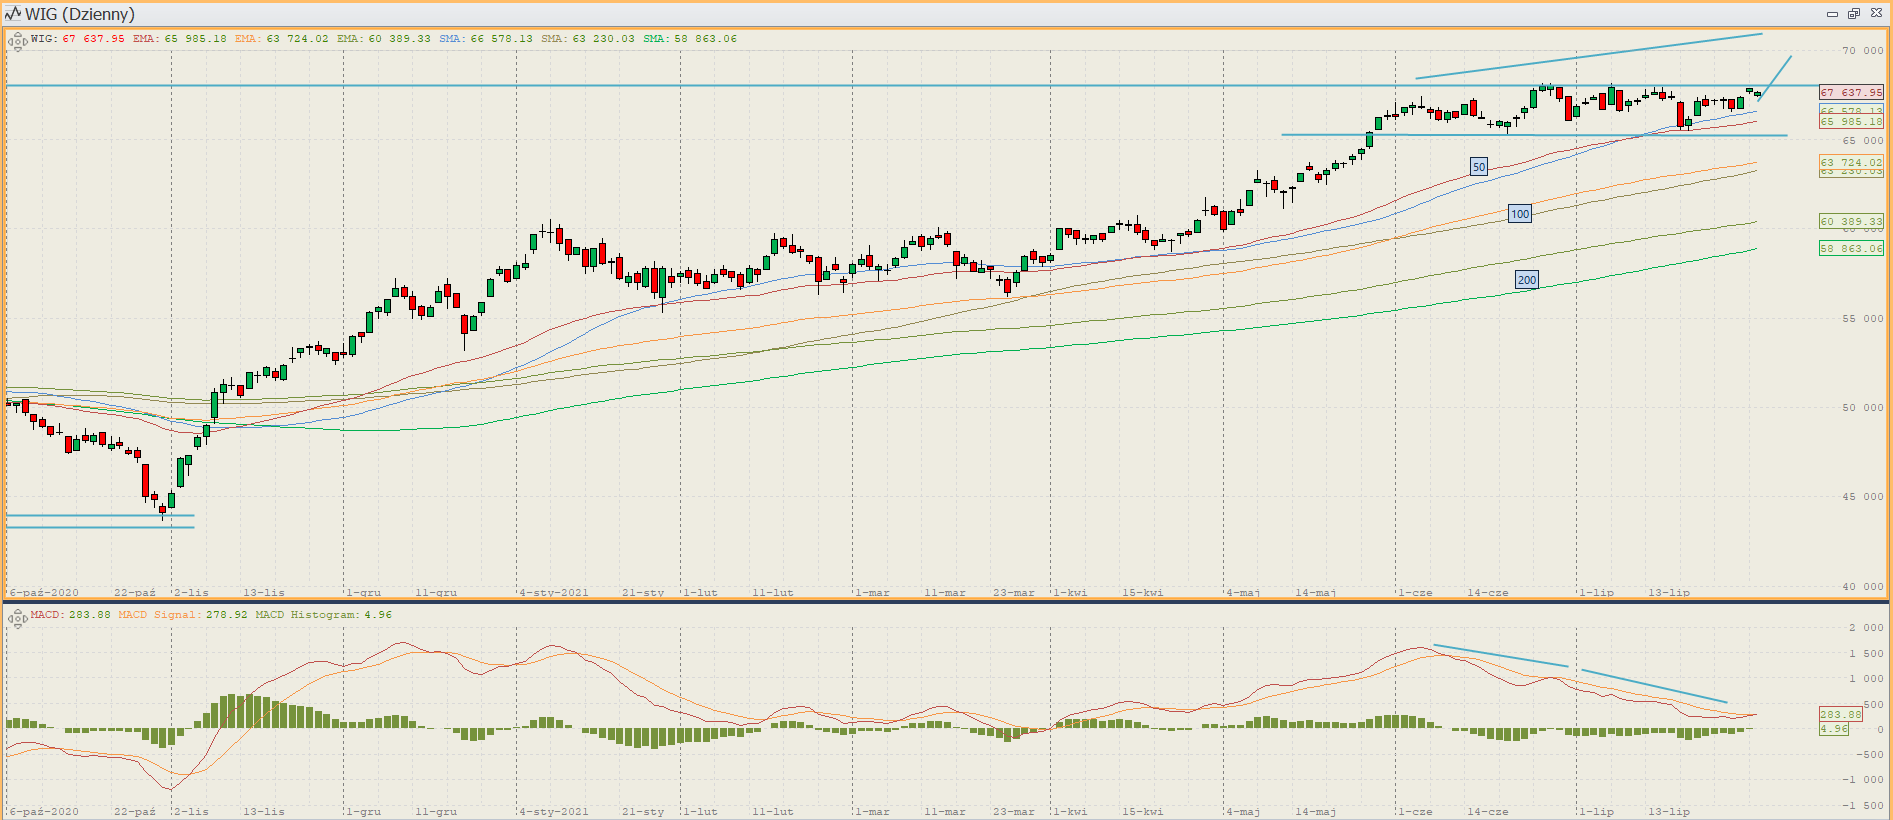Select the blue '200' moving average label
1893x820 pixels.
1527,280
